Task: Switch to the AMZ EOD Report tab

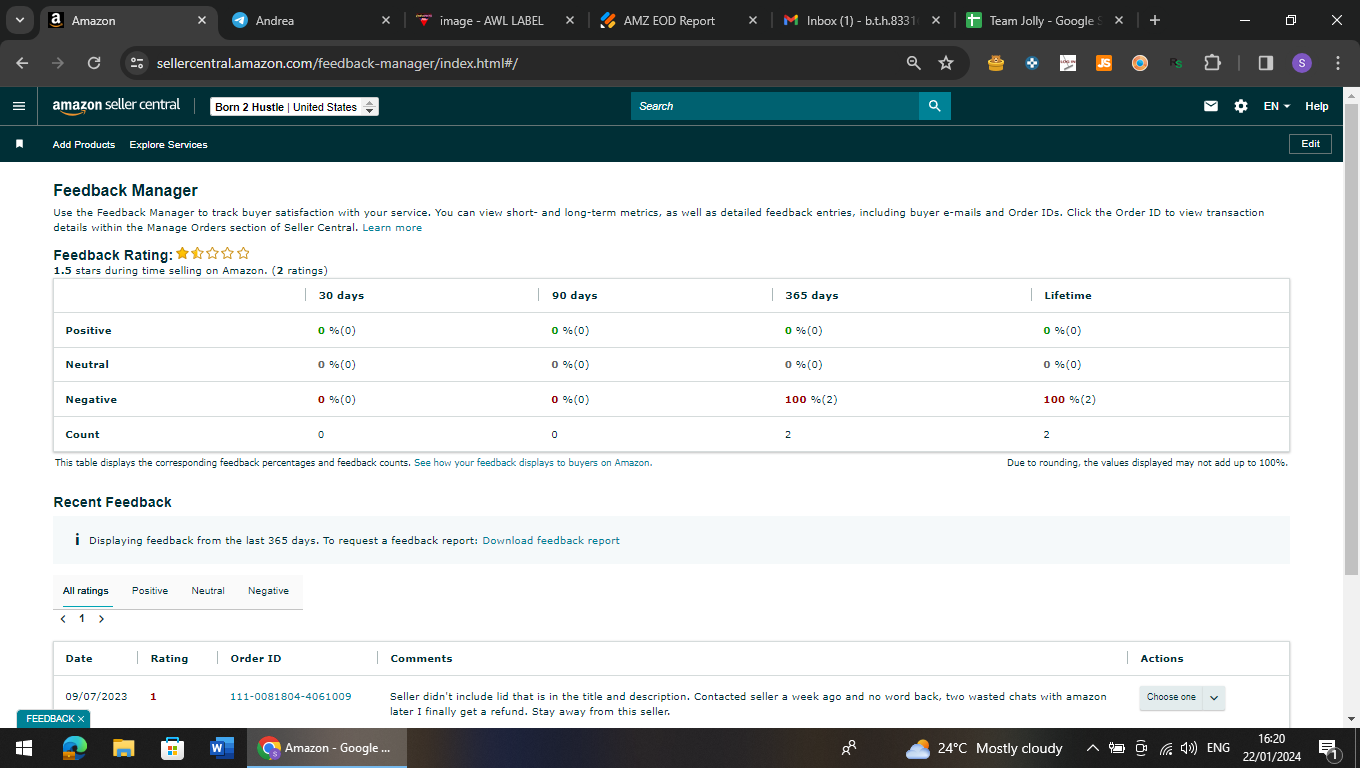Action: 678,20
